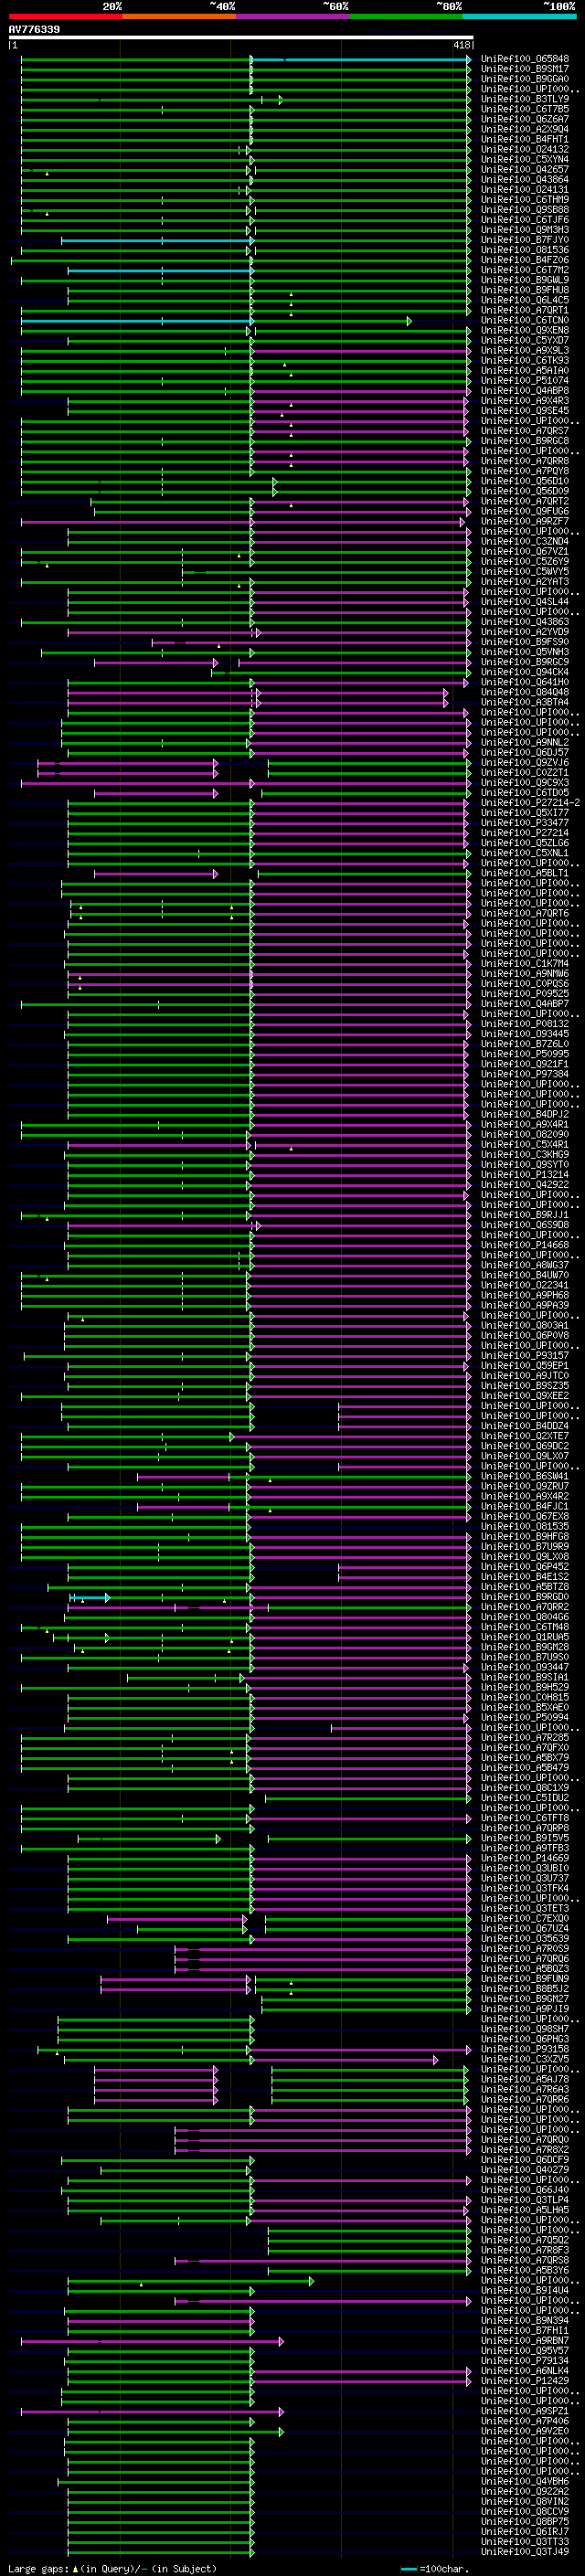Click the red ~20% identity legend bar
The image size is (585, 2576).
(x=65, y=16)
